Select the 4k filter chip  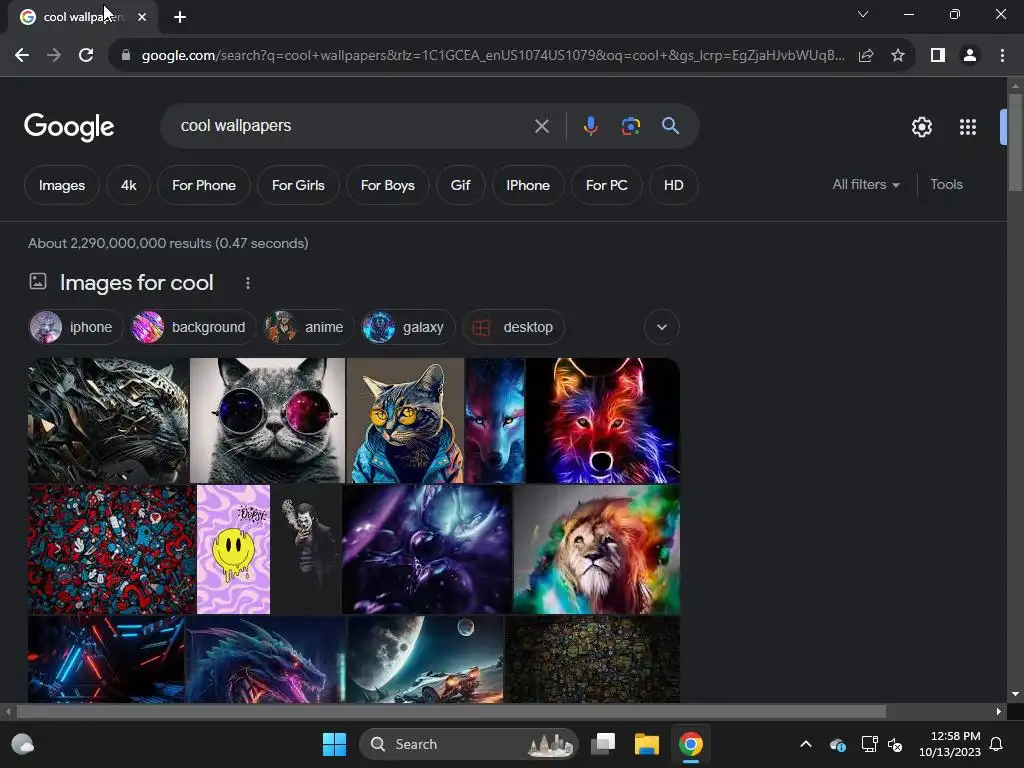129,185
